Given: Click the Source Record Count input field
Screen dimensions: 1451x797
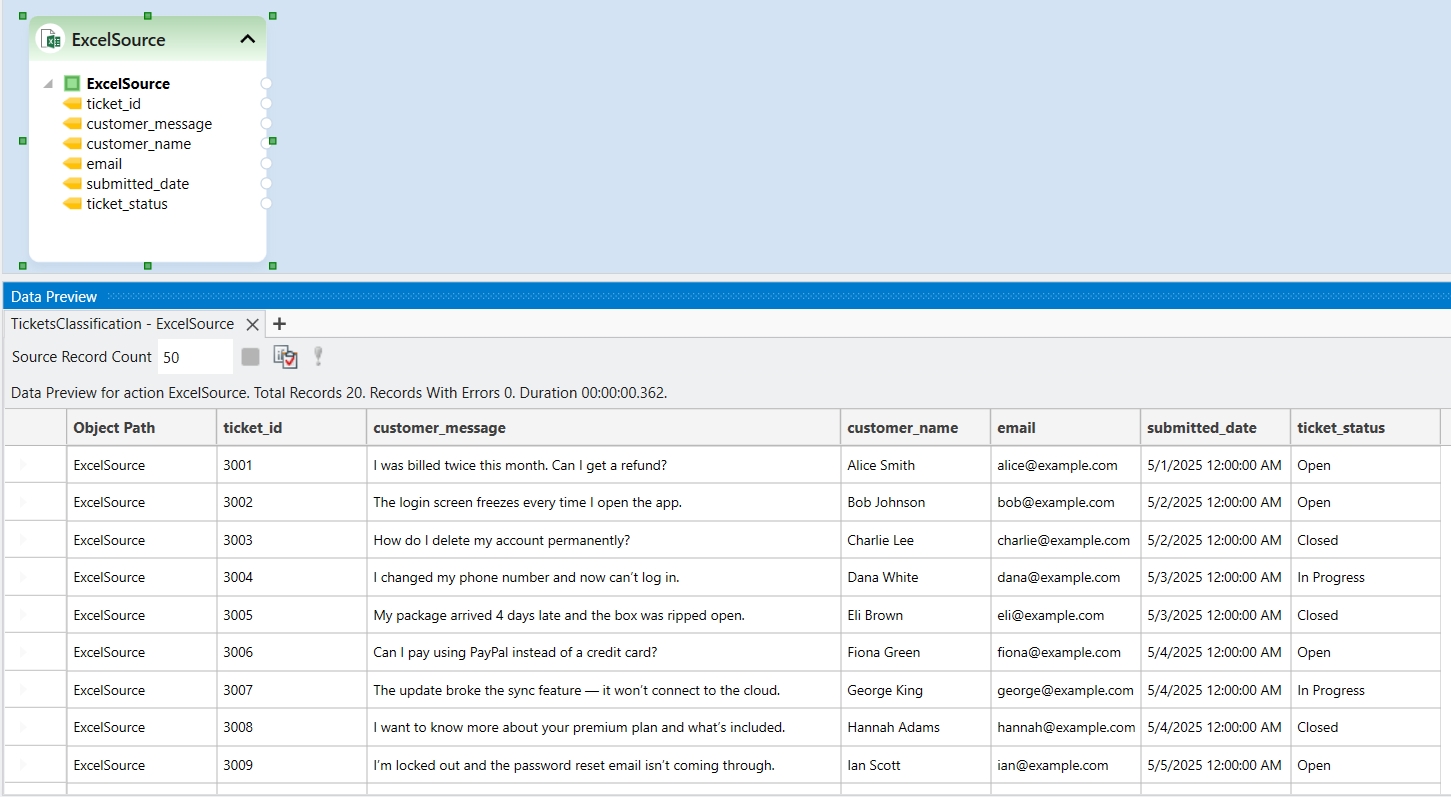Looking at the screenshot, I should (x=195, y=357).
